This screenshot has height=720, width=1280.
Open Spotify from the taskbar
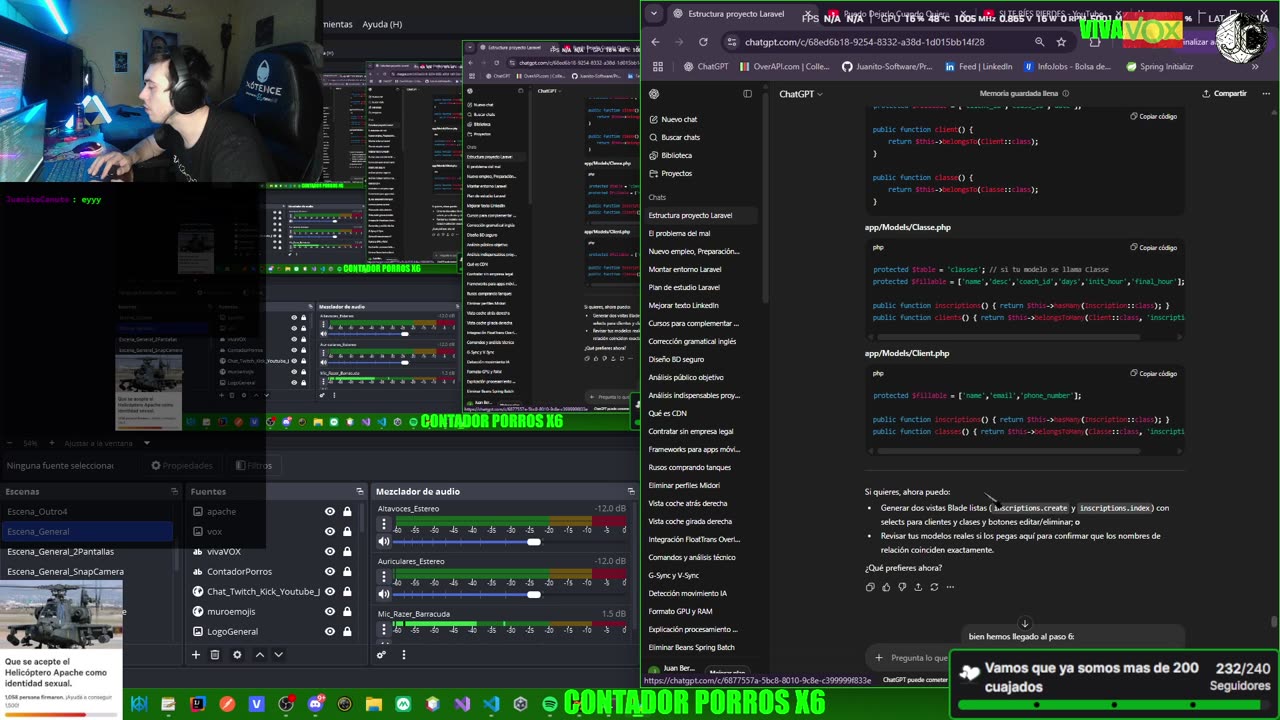point(550,704)
